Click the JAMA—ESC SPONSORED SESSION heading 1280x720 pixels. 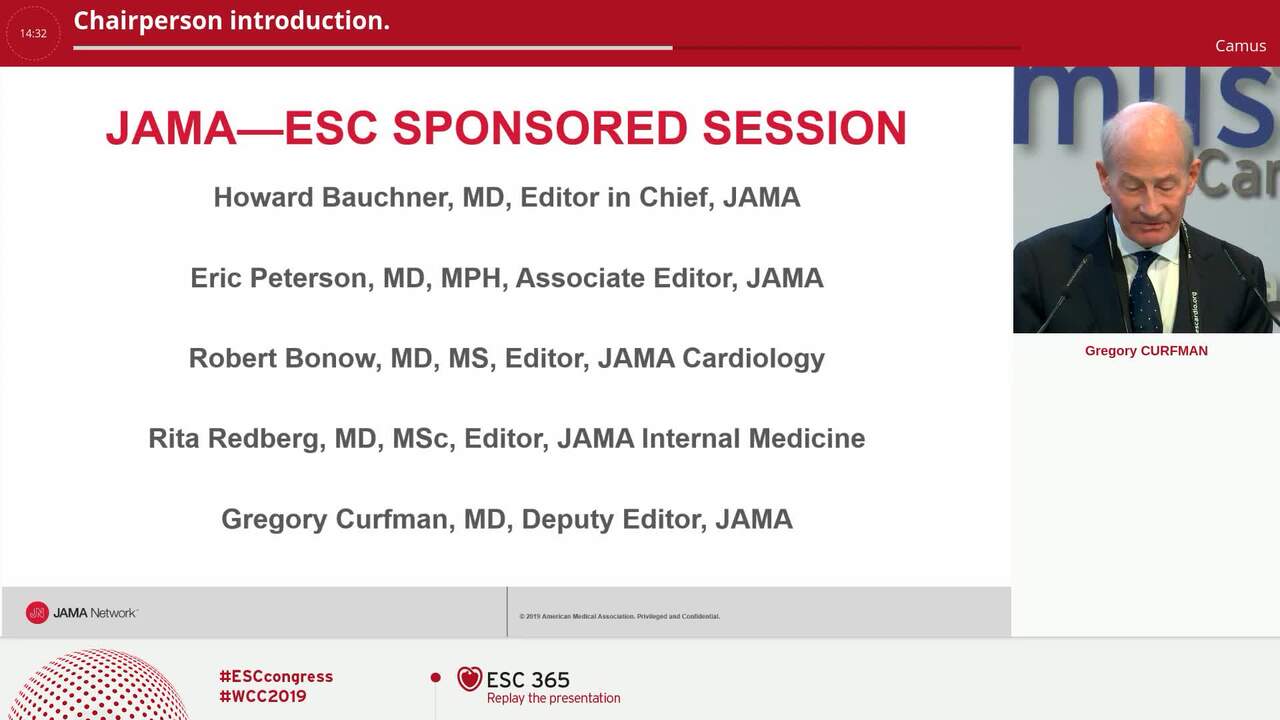[x=506, y=128]
